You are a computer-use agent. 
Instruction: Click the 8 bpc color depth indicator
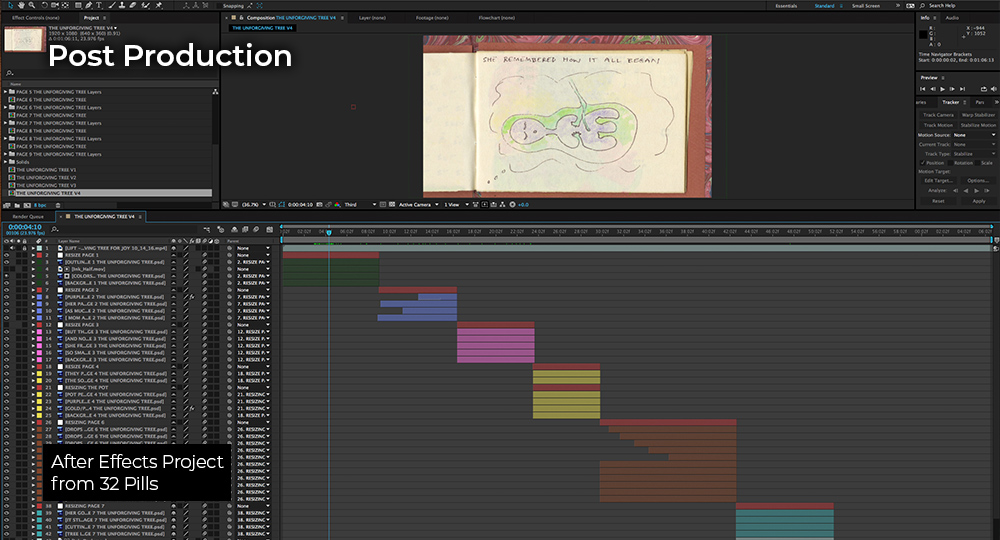coord(40,205)
